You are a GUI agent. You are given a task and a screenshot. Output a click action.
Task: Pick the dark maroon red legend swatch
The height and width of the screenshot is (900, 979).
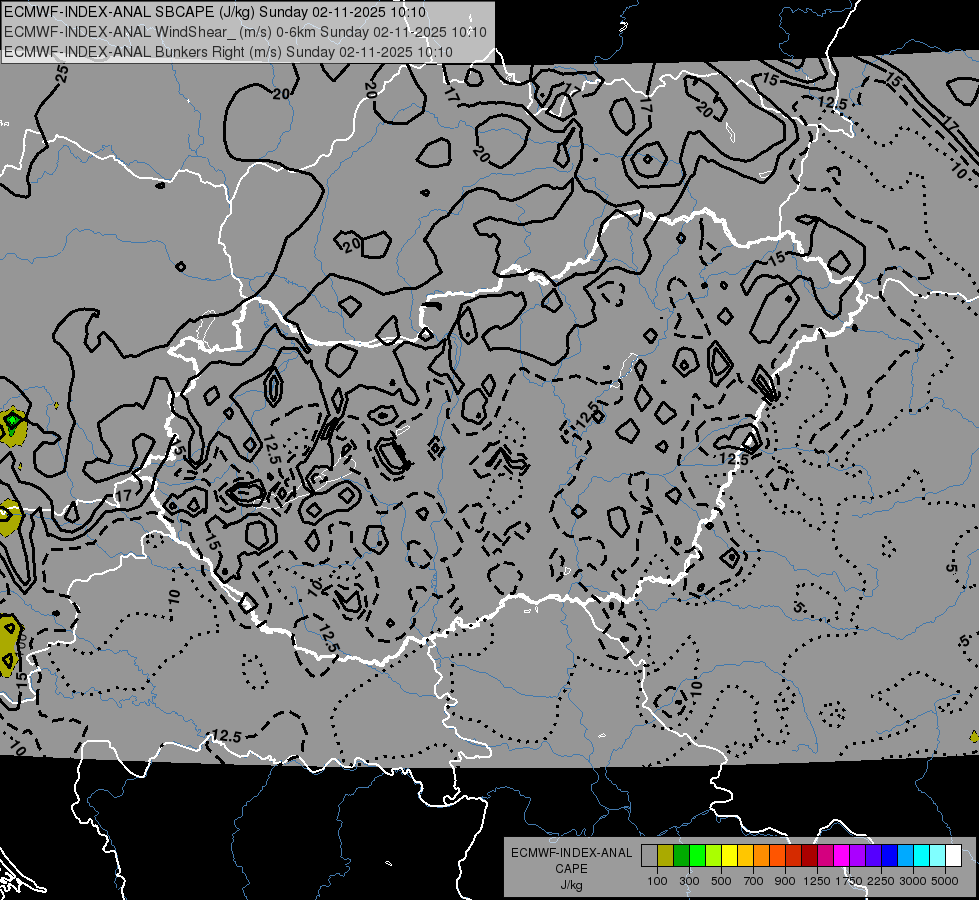click(x=810, y=856)
